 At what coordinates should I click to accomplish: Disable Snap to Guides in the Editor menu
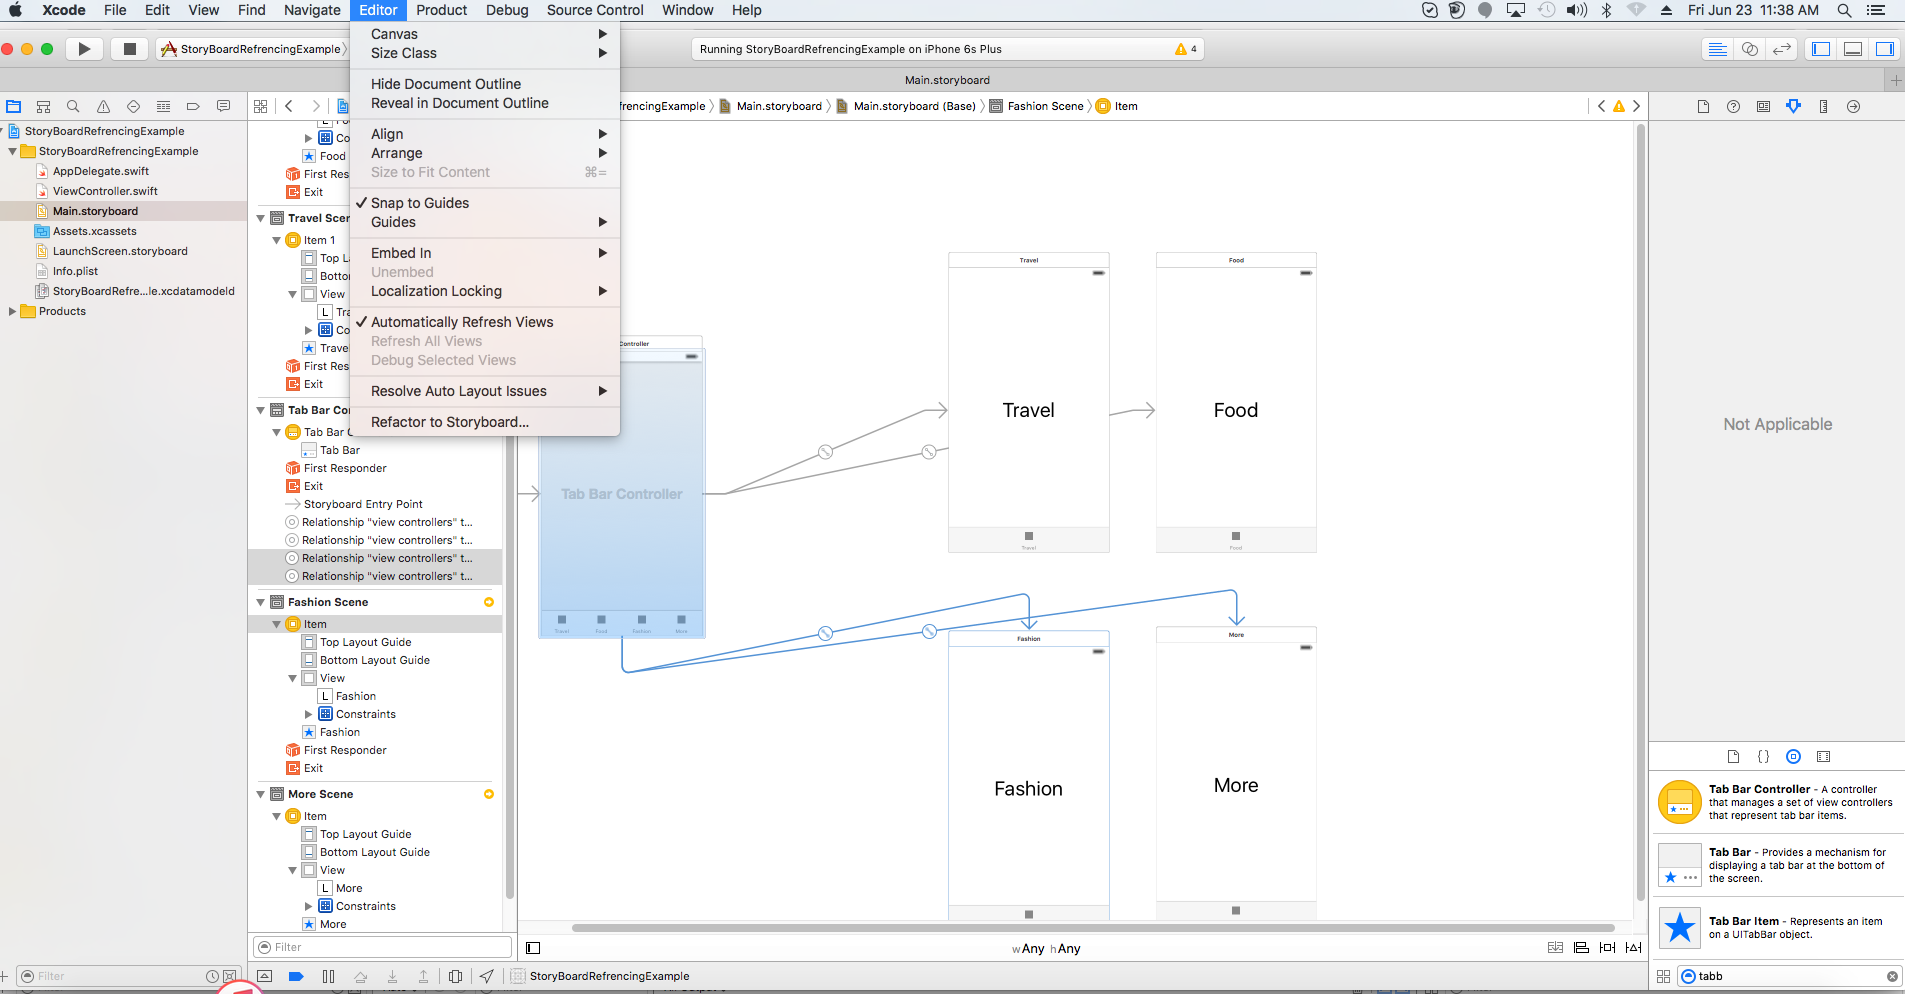click(420, 202)
